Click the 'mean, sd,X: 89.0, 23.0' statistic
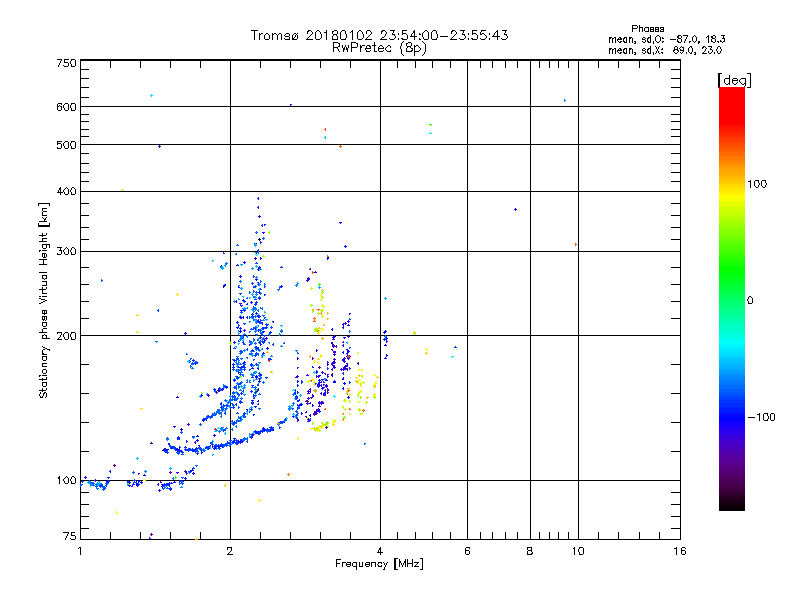Viewport: 800px width, 600px height. pos(665,50)
